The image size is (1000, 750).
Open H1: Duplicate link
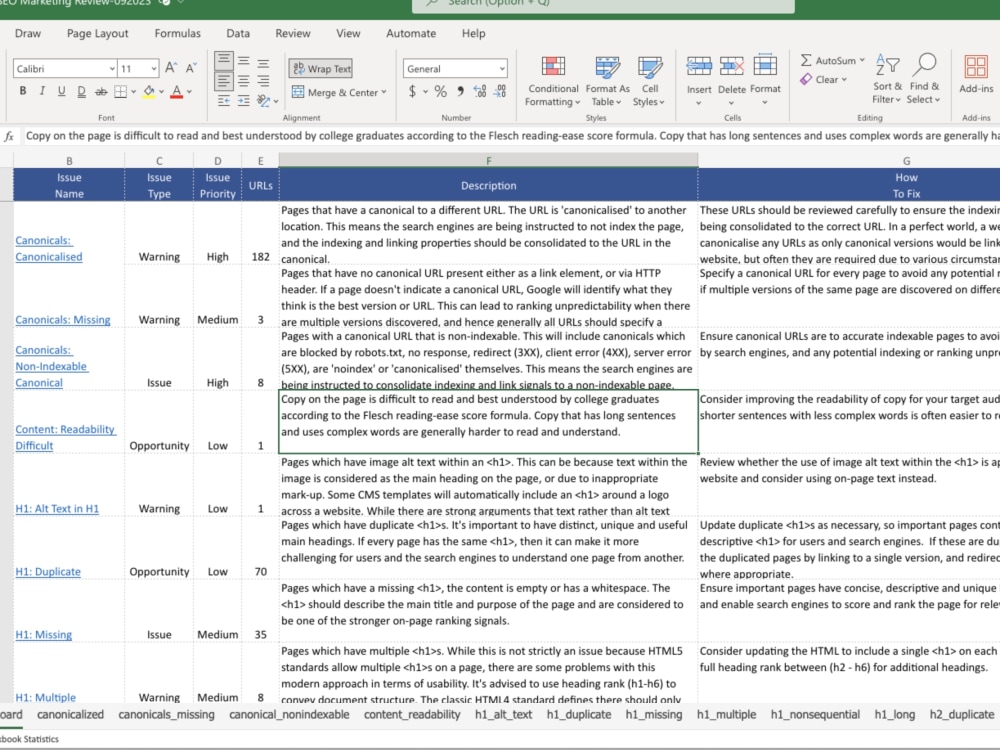coord(48,571)
